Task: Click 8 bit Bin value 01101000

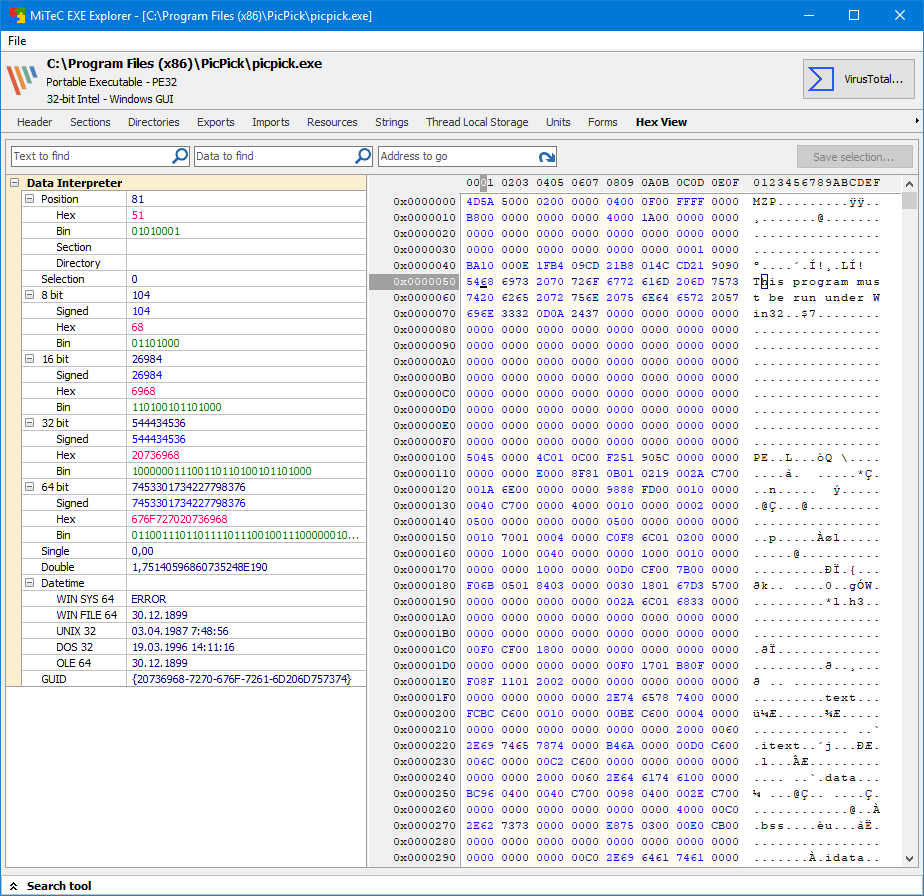Action: (x=156, y=343)
